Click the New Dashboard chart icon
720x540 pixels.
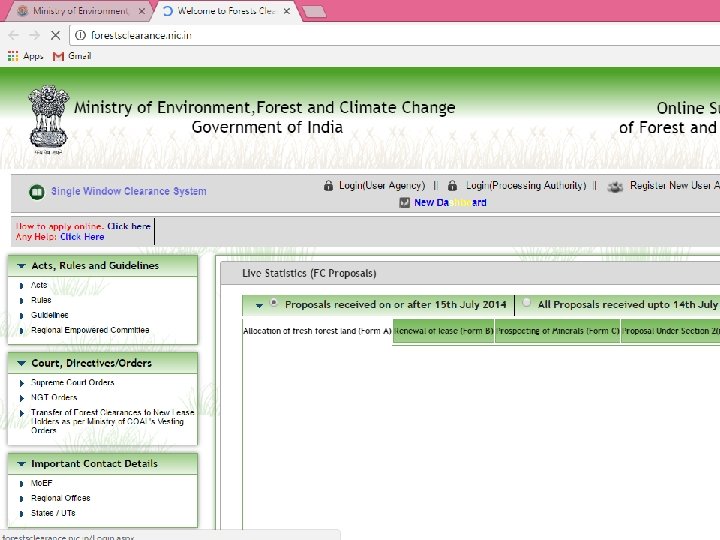point(404,202)
